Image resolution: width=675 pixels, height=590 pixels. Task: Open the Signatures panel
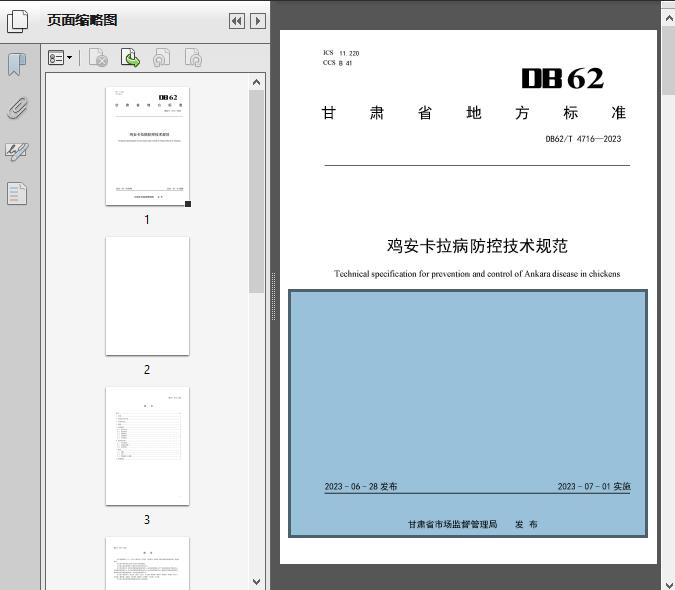[17, 151]
